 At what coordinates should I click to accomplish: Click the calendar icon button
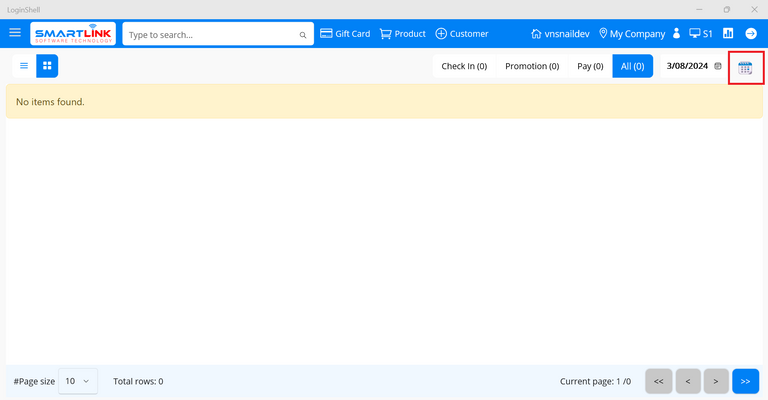coord(745,67)
